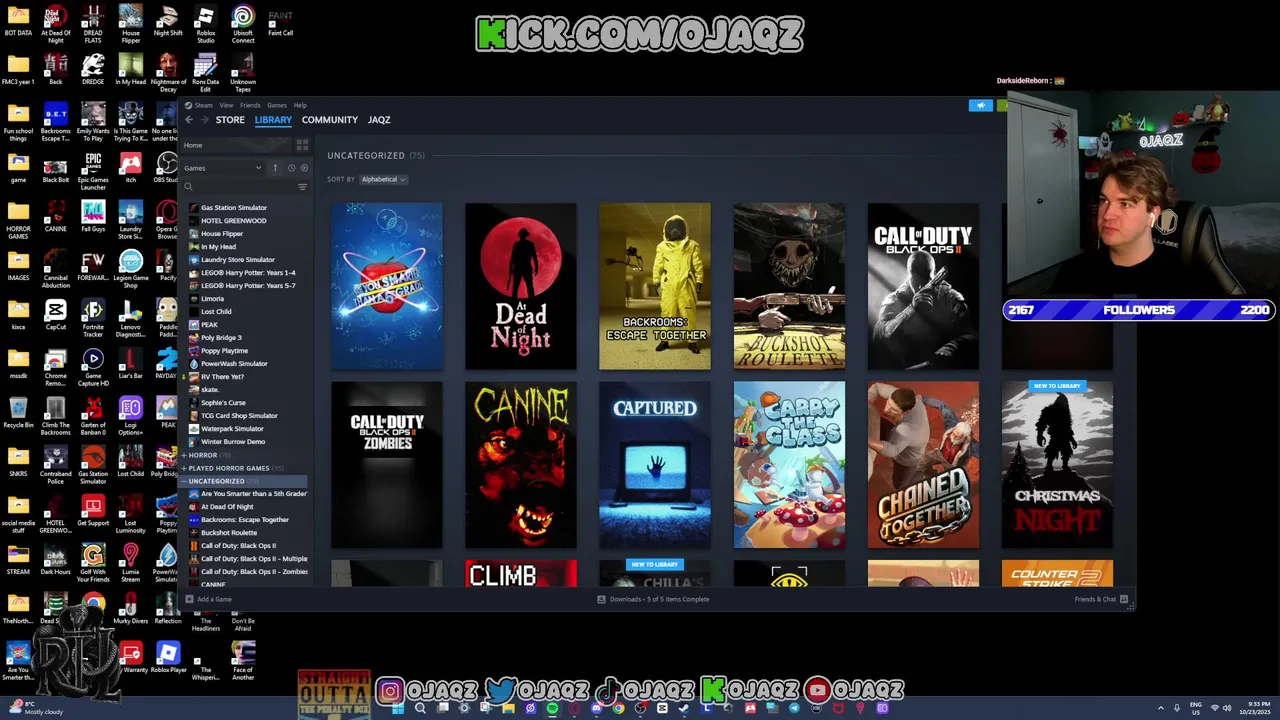Open the DREDGE desktop shortcut
Image resolution: width=1280 pixels, height=720 pixels.
(93, 69)
